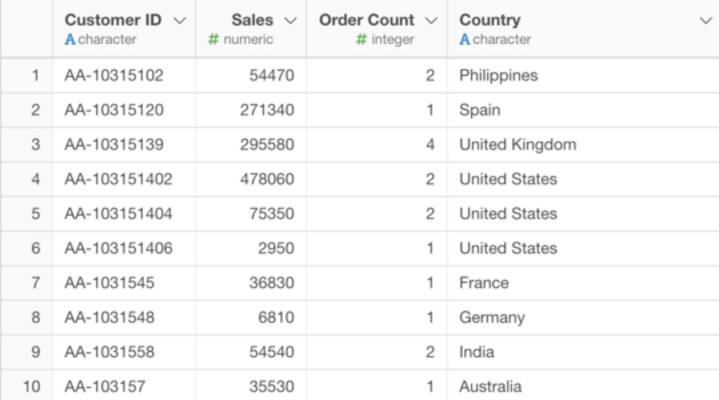Click the character type icon under Customer ID
This screenshot has height=400, width=719.
point(70,40)
